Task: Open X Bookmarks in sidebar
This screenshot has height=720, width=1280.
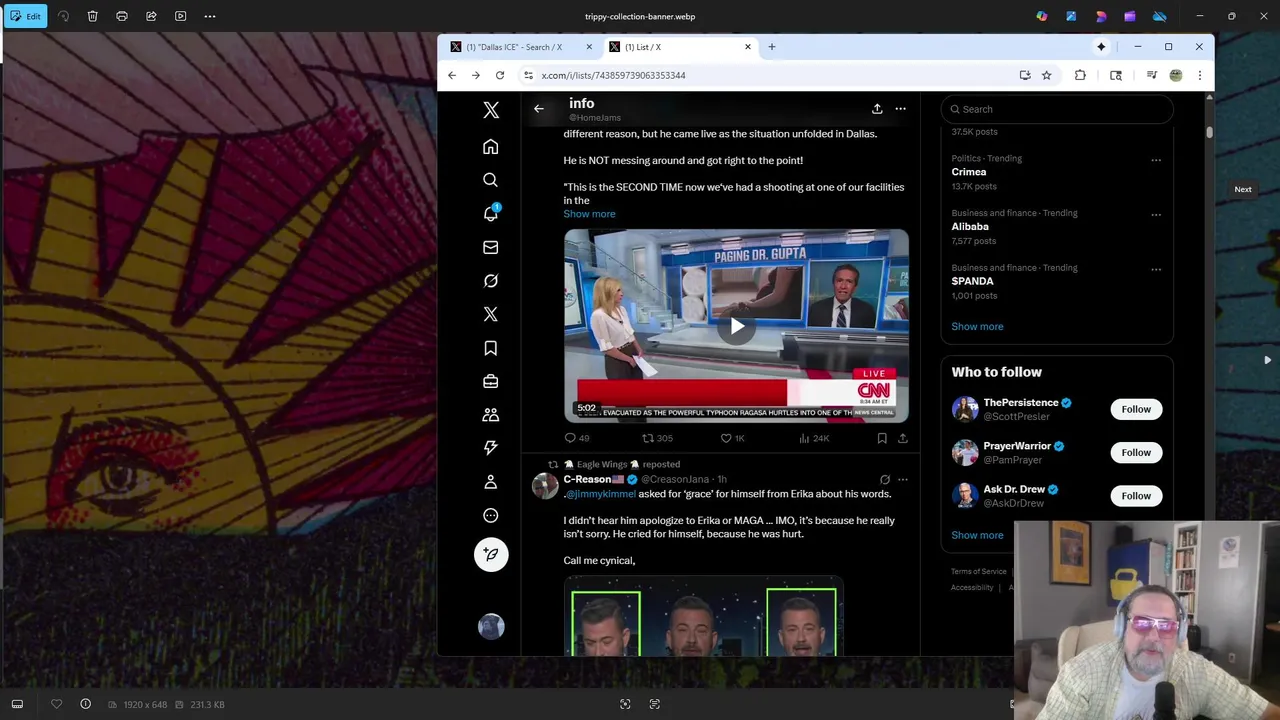Action: (x=491, y=348)
